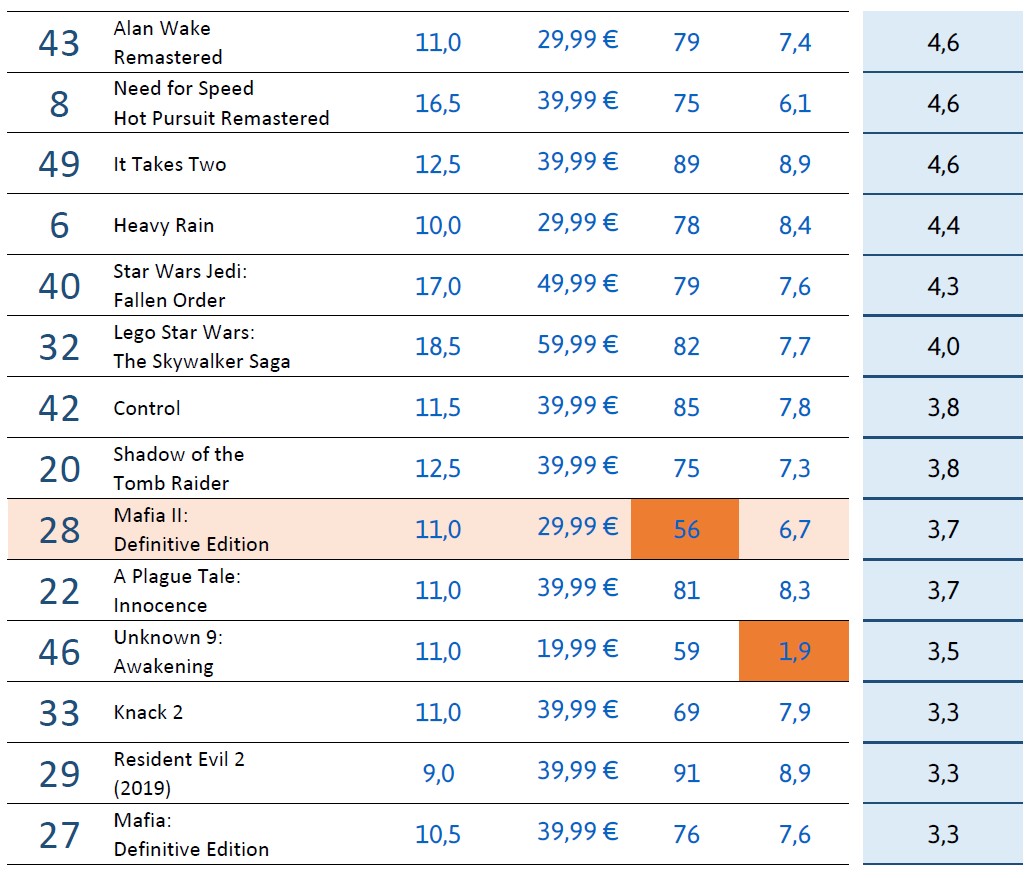Select the score 91 for Resident Evil 2

[x=686, y=774]
